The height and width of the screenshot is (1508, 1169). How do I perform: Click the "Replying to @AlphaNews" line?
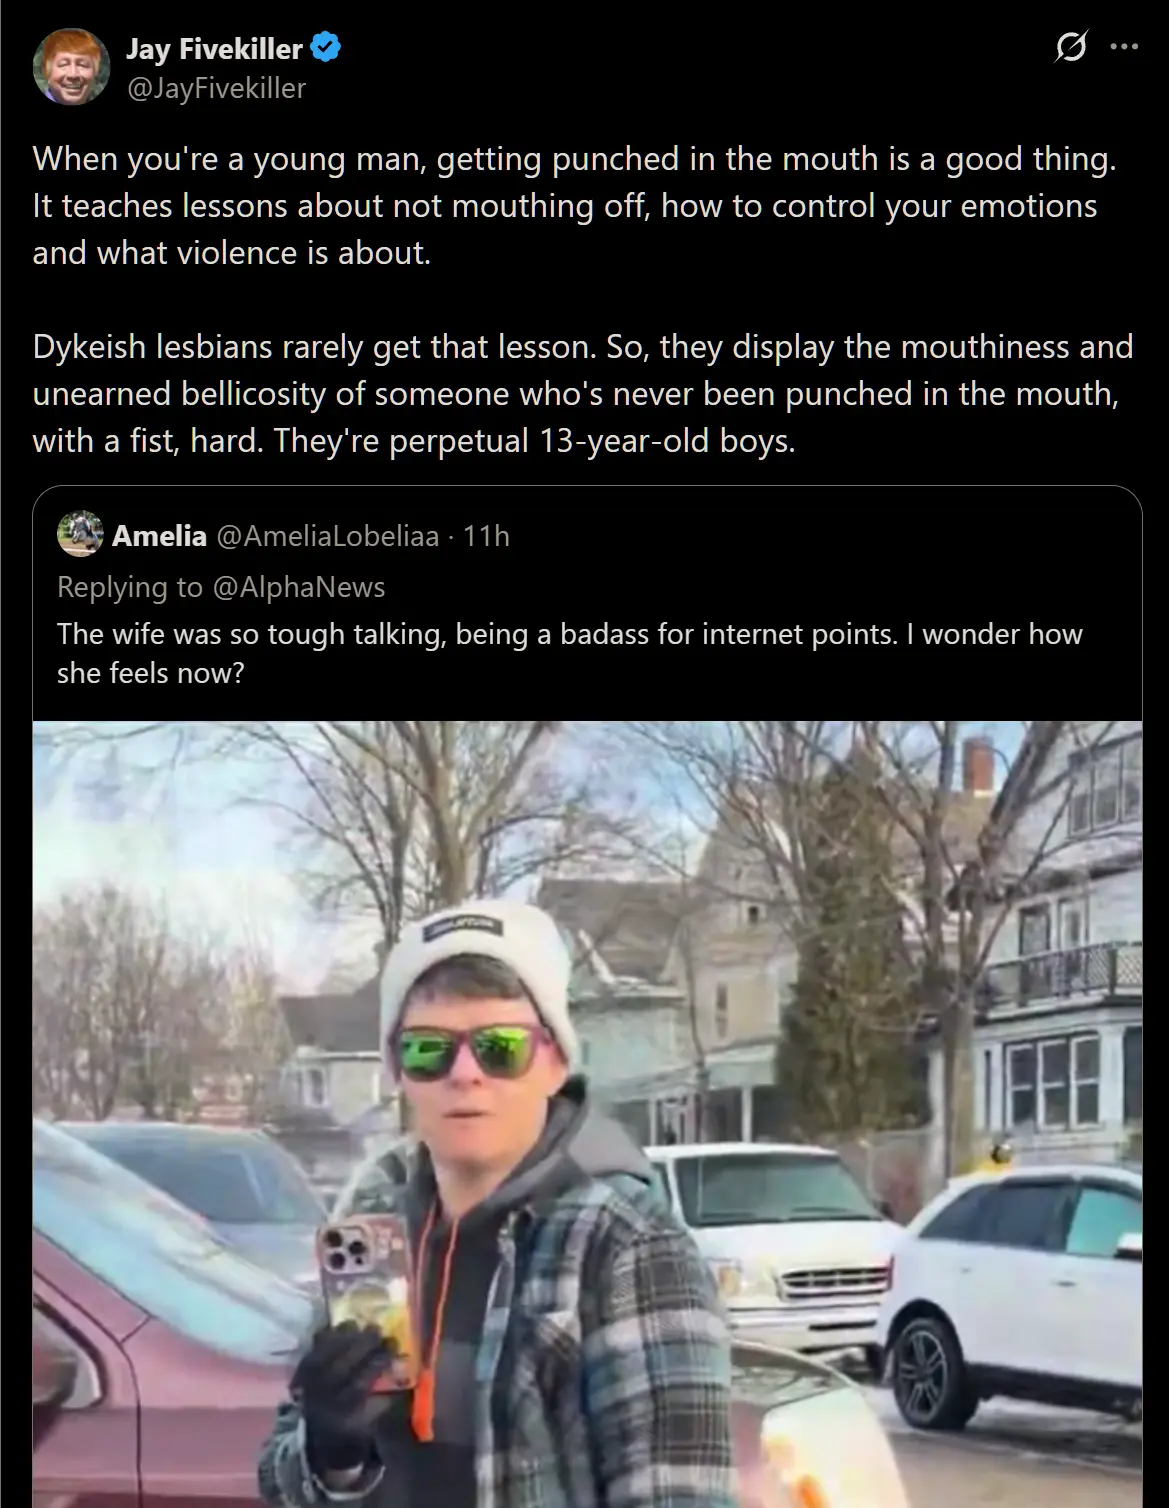221,587
